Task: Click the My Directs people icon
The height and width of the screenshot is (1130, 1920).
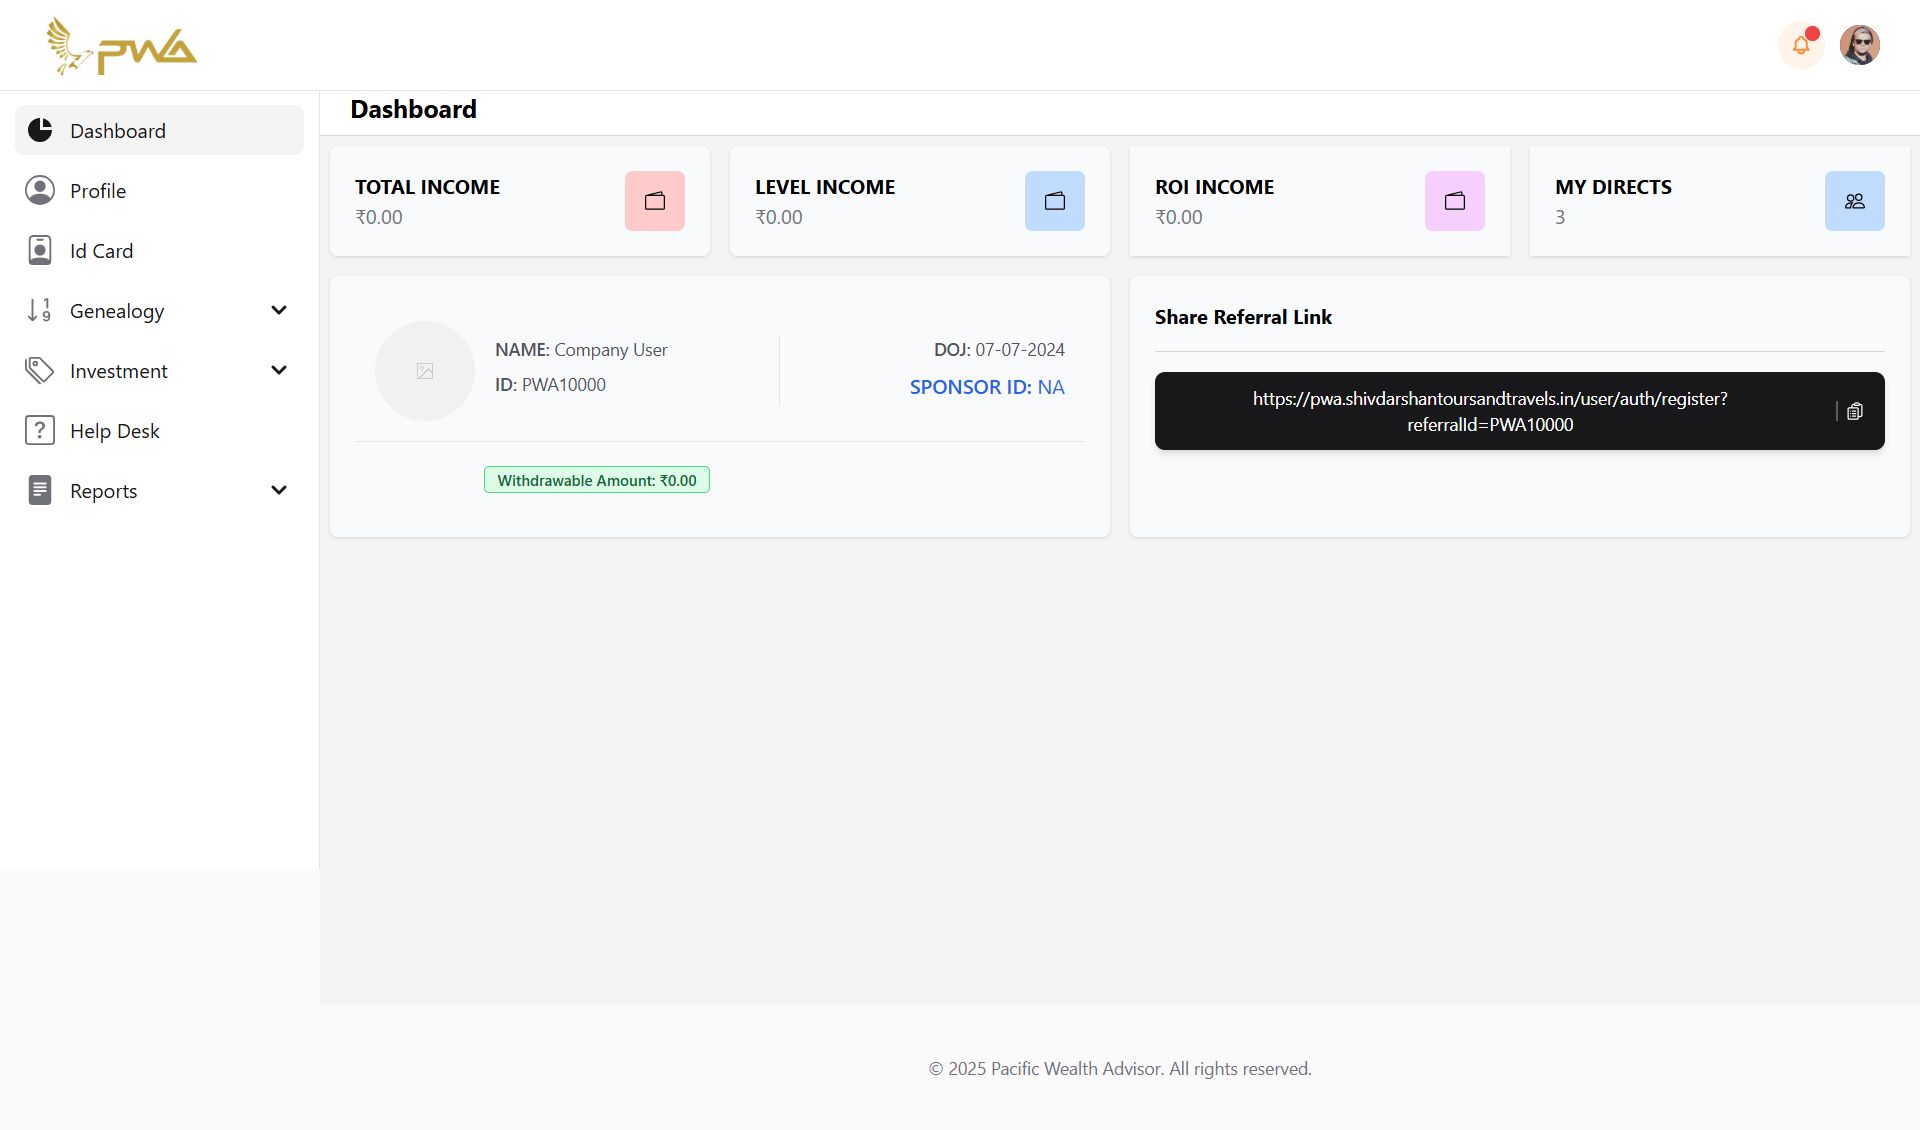Action: coord(1854,201)
